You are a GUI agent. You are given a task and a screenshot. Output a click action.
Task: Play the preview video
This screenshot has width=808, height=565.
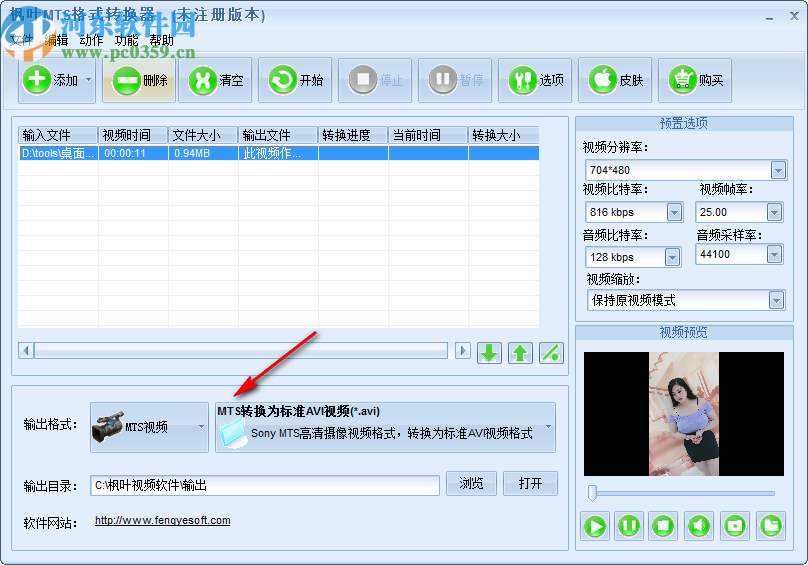coord(595,526)
